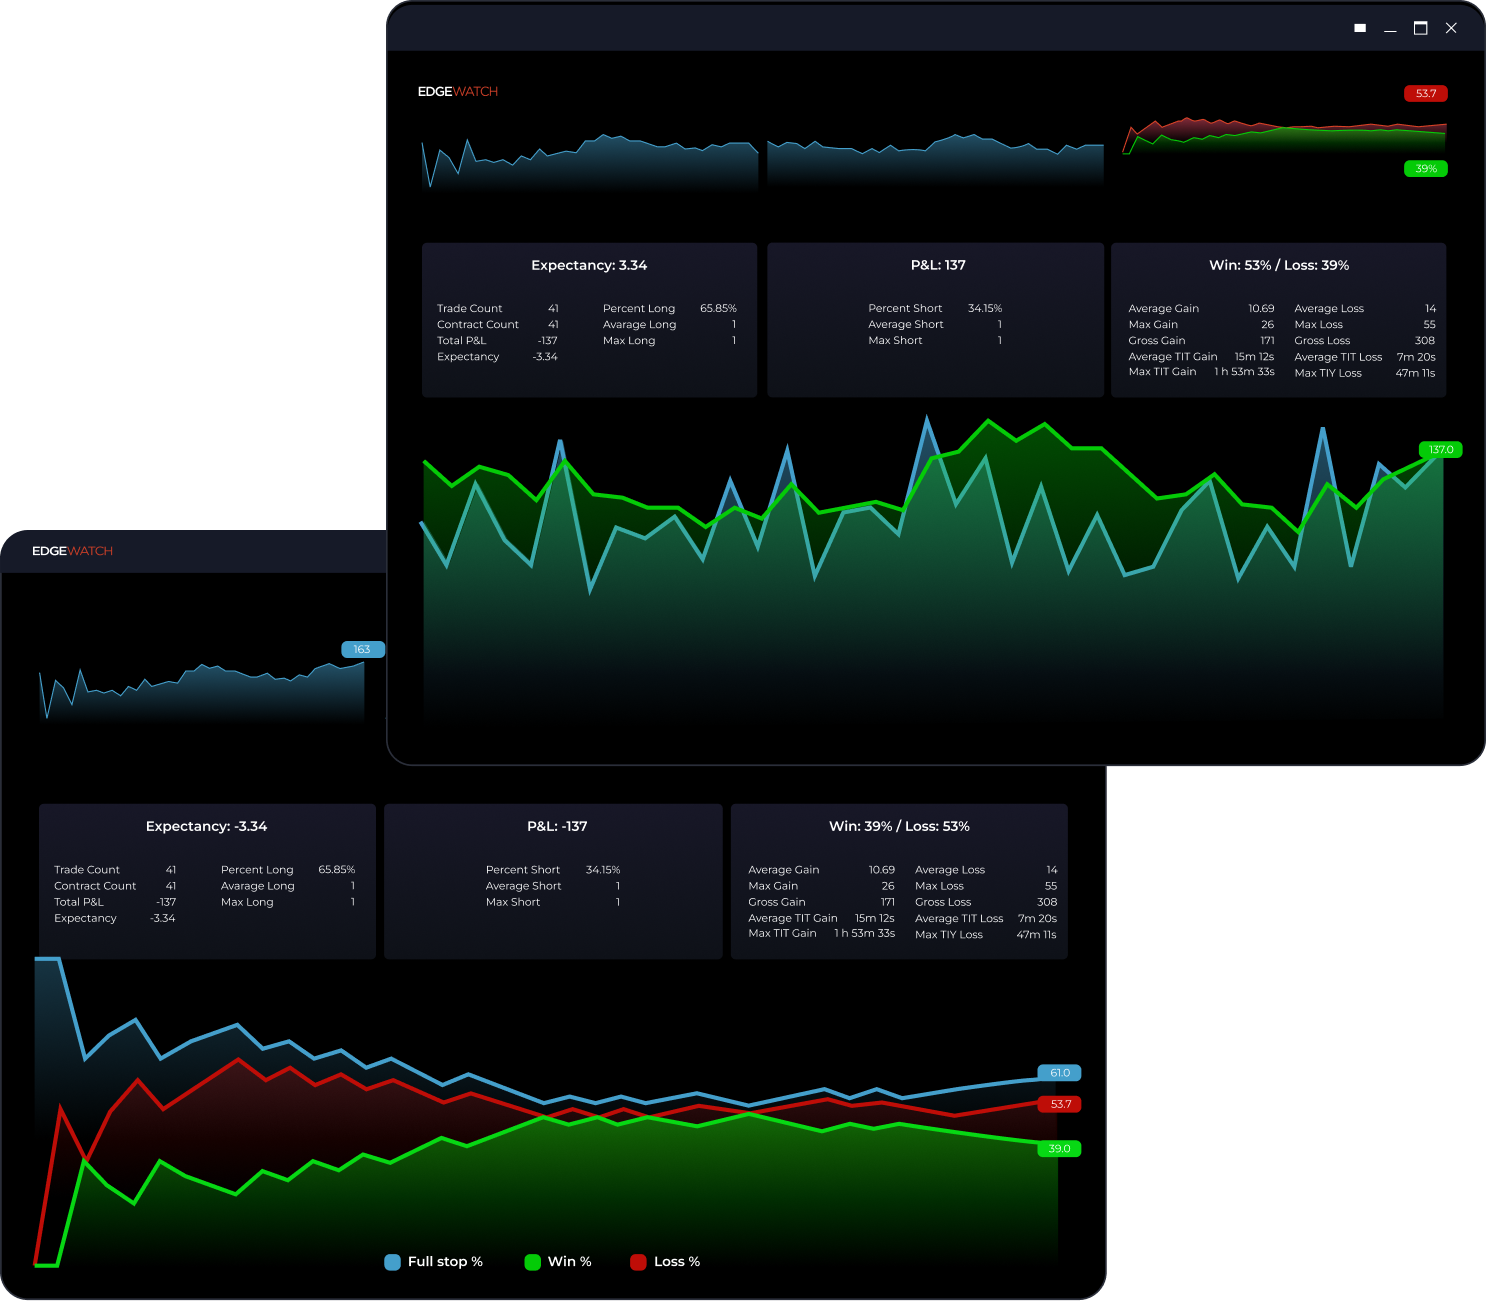Select 'Max Long' in the back window
1486x1301 pixels.
[x=247, y=902]
